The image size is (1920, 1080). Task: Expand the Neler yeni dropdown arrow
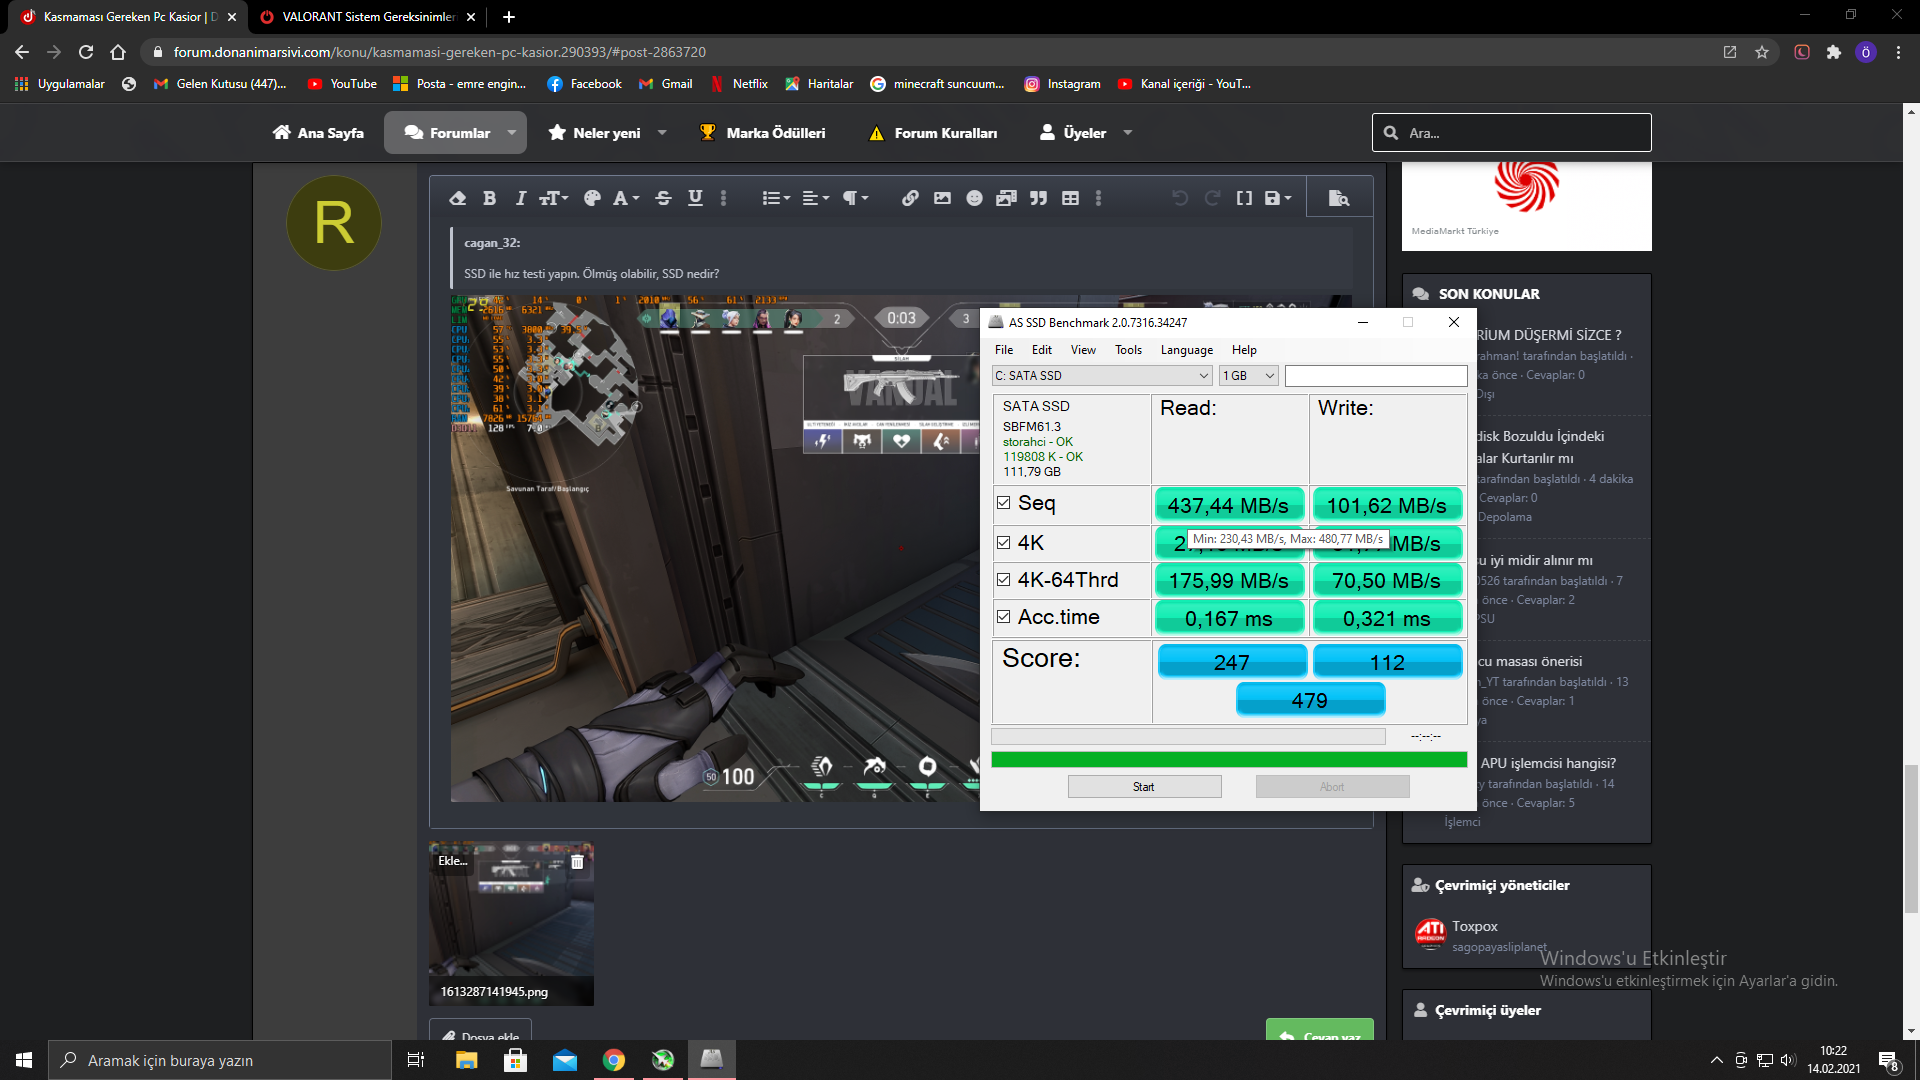click(x=662, y=132)
